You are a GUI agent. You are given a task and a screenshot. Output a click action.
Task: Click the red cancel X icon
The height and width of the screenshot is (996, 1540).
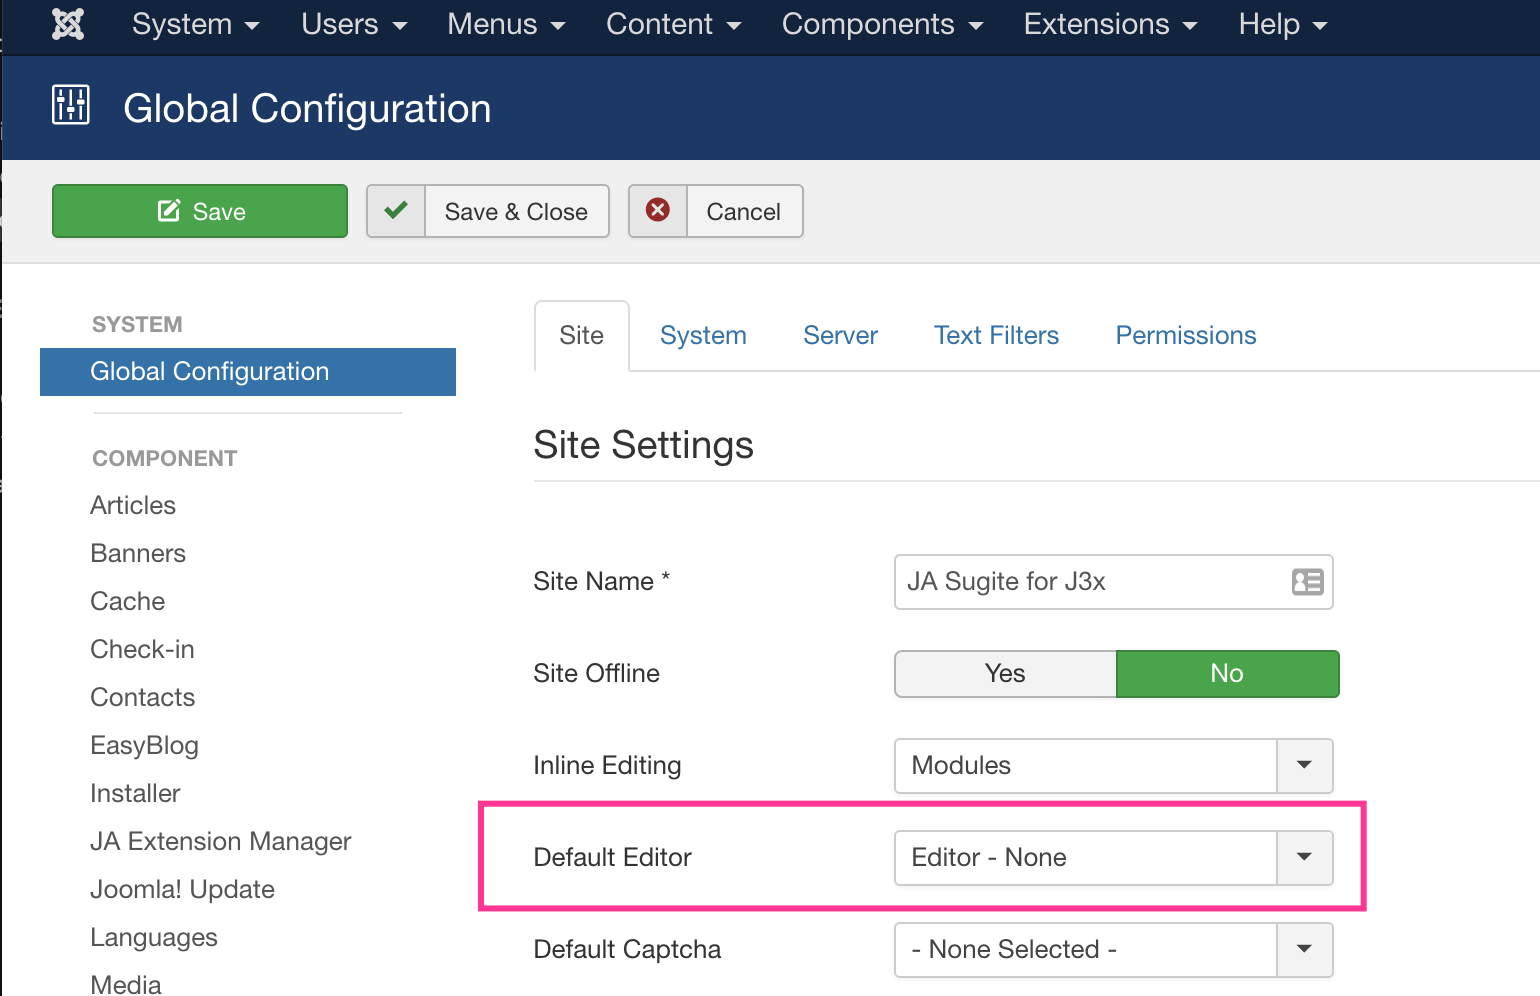[658, 211]
